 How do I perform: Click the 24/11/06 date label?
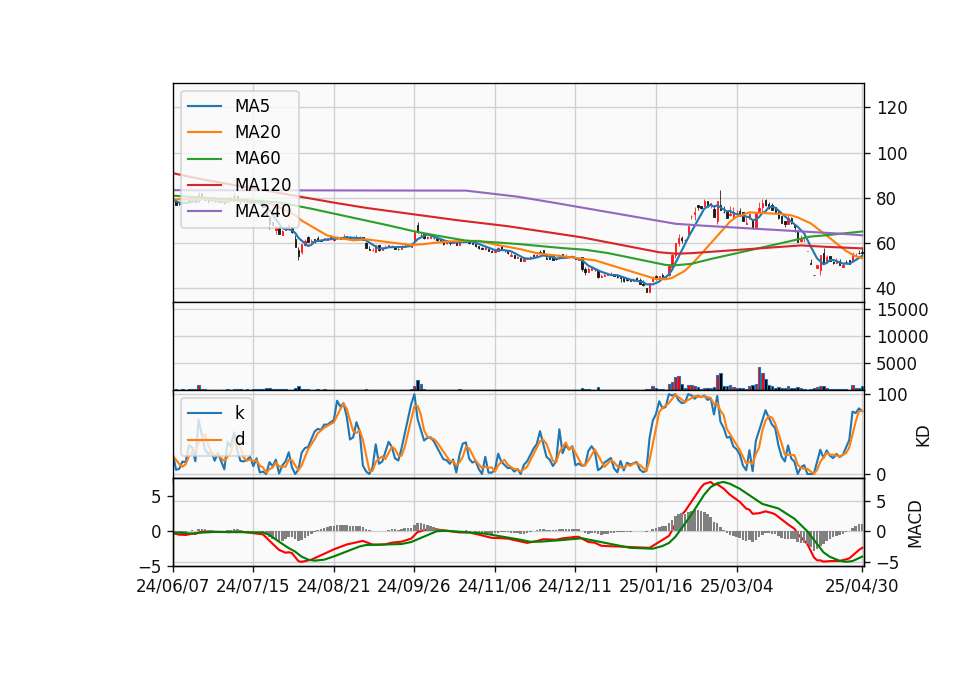tap(495, 586)
